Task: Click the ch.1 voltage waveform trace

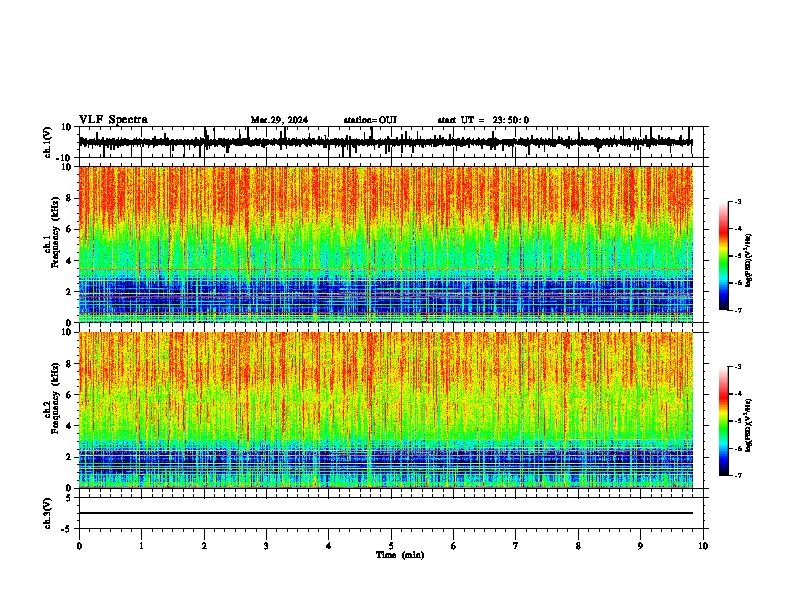Action: pyautogui.click(x=385, y=142)
